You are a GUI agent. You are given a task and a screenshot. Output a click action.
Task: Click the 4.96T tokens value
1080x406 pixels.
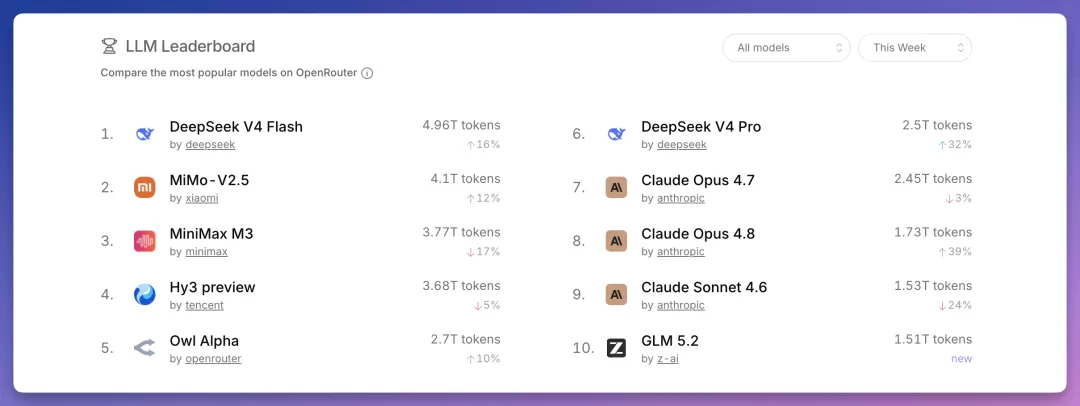pos(461,125)
